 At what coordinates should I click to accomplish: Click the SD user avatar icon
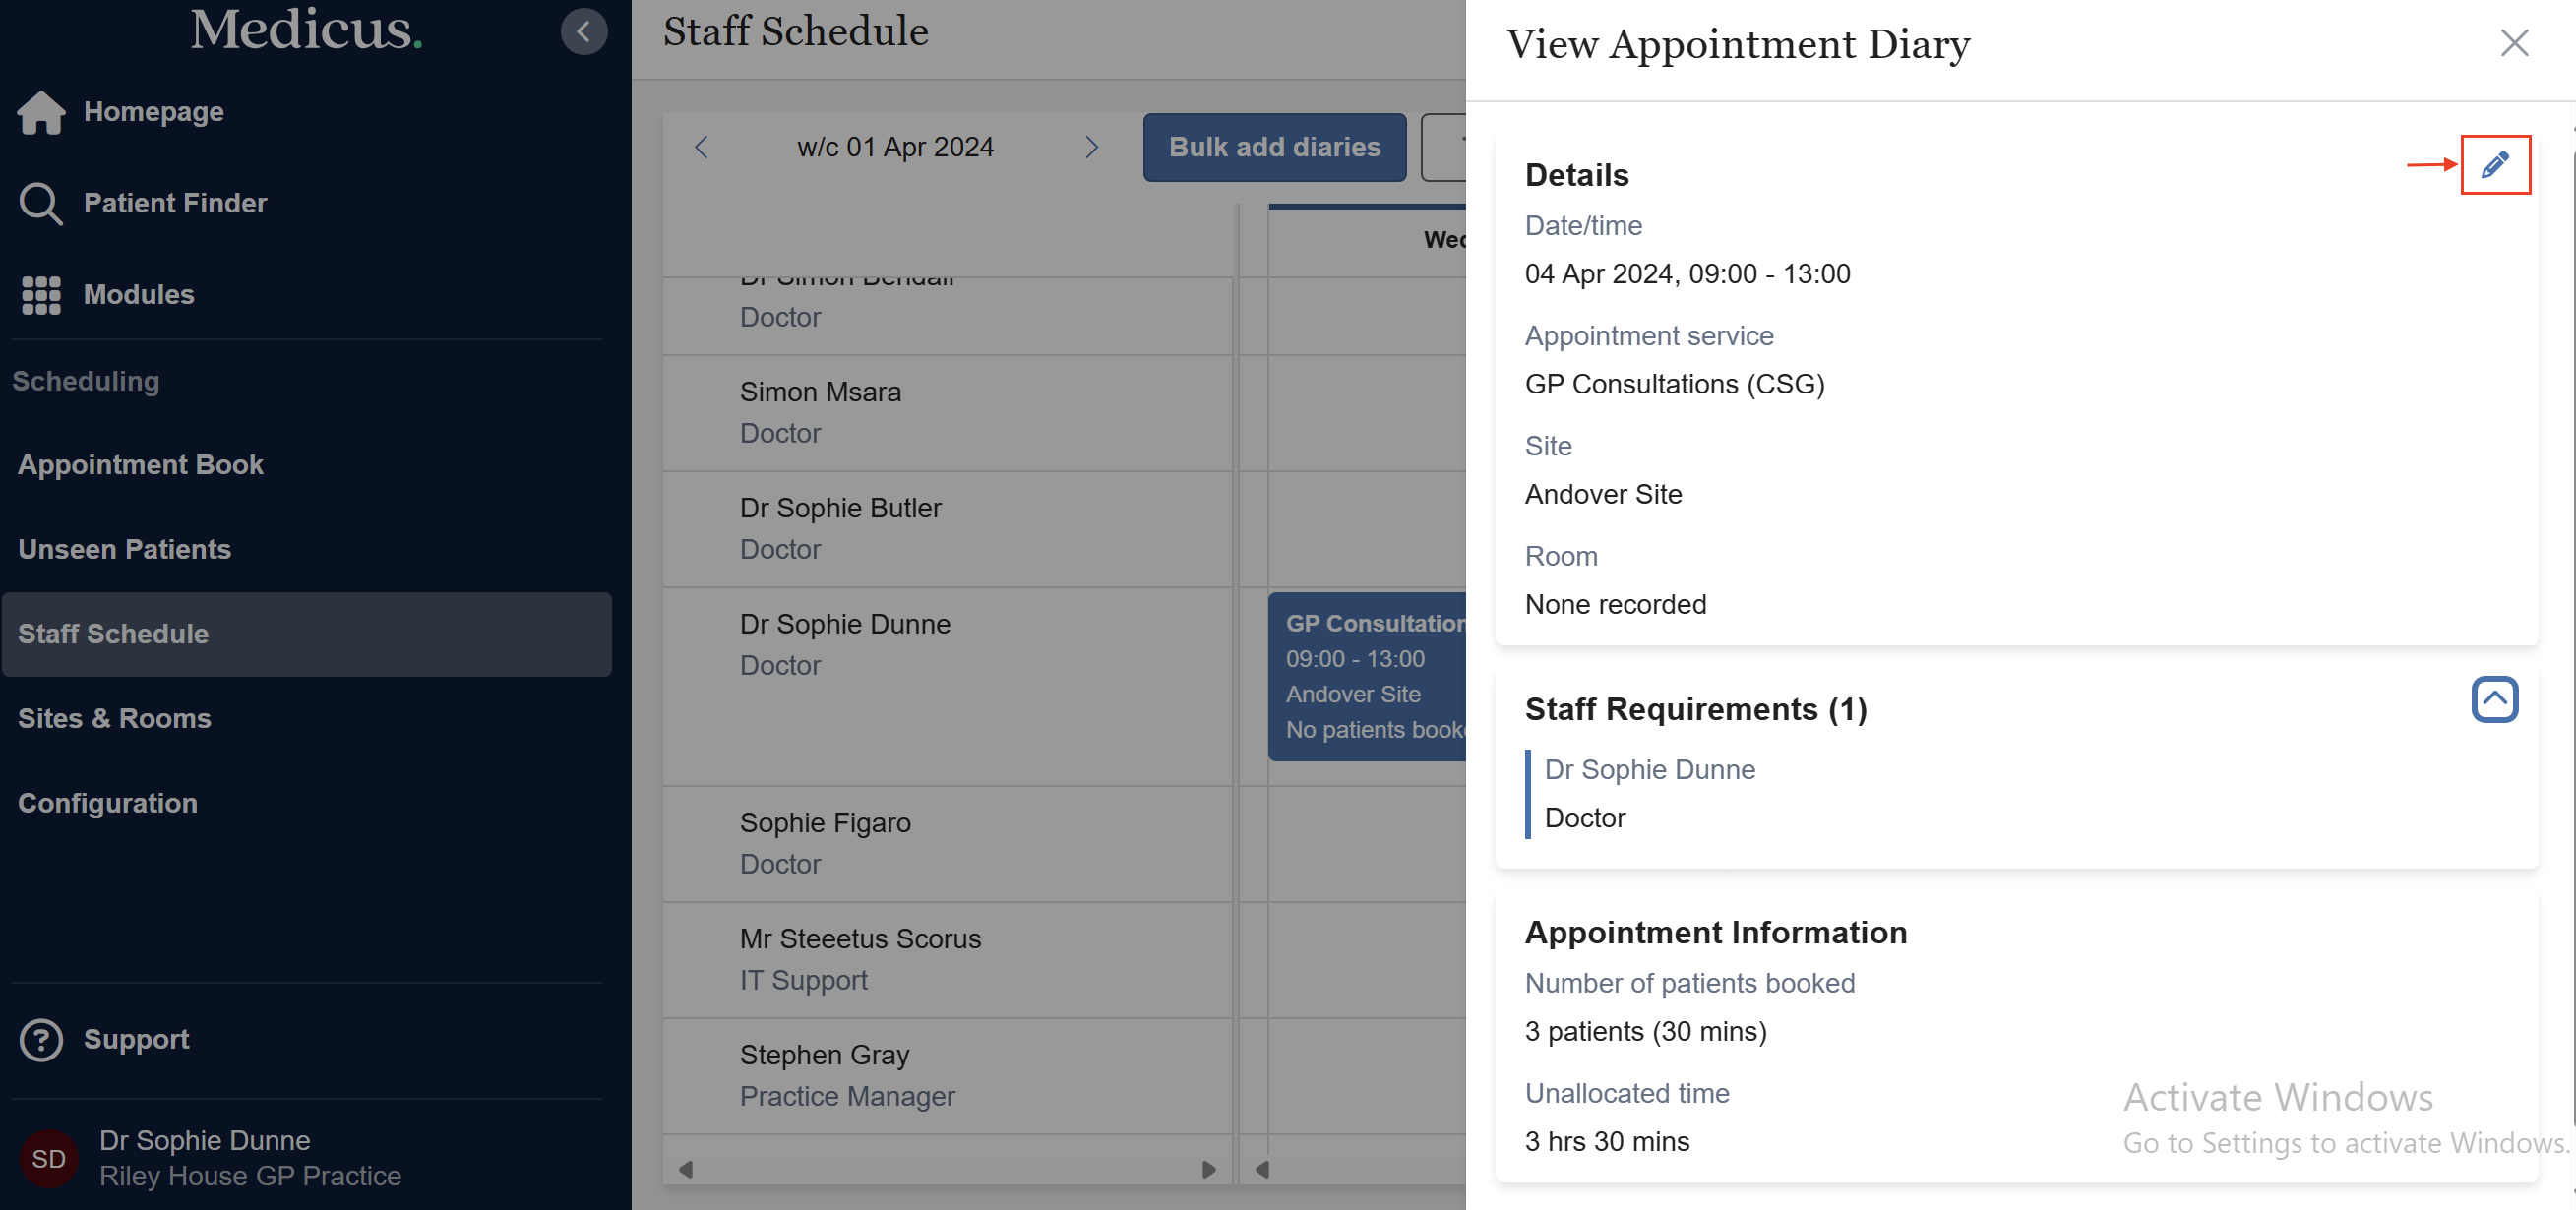tap(48, 1158)
